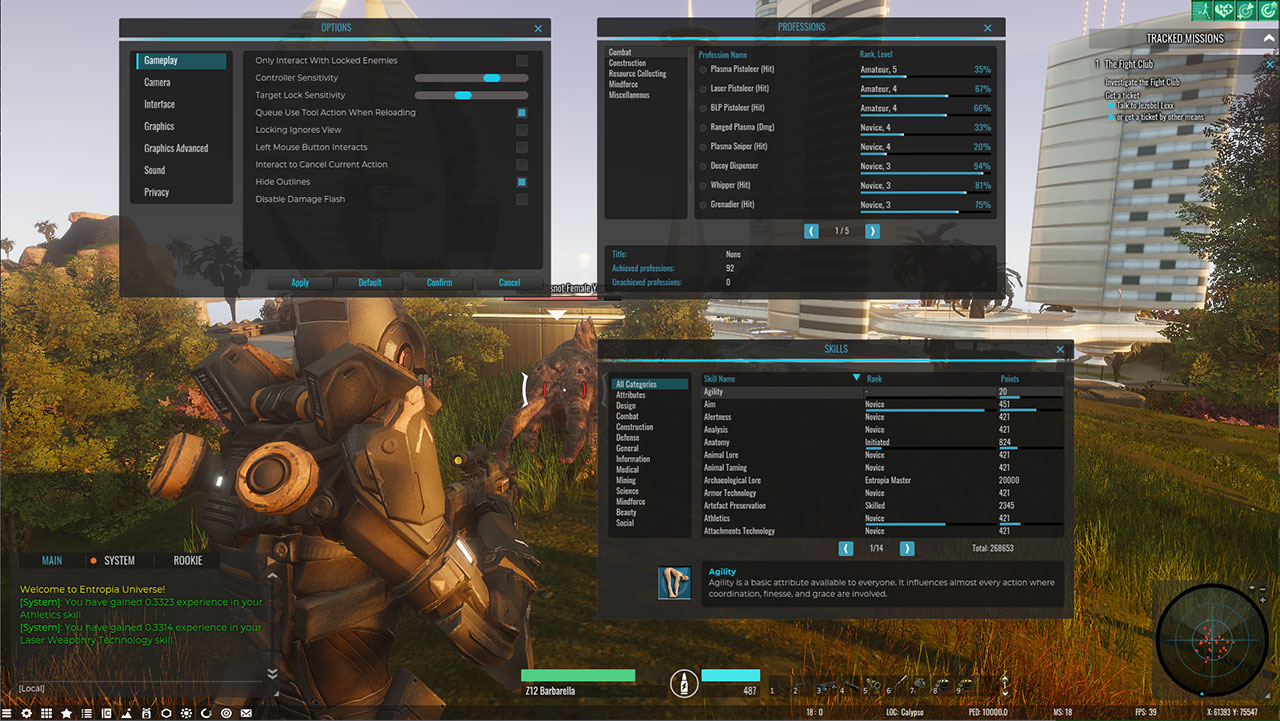Click the cyan ammo reload bar
The height and width of the screenshot is (721, 1280).
(731, 676)
